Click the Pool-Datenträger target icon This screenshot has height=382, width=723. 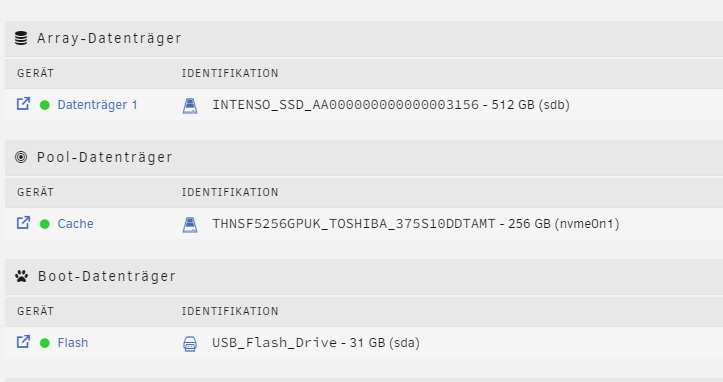pos(21,157)
